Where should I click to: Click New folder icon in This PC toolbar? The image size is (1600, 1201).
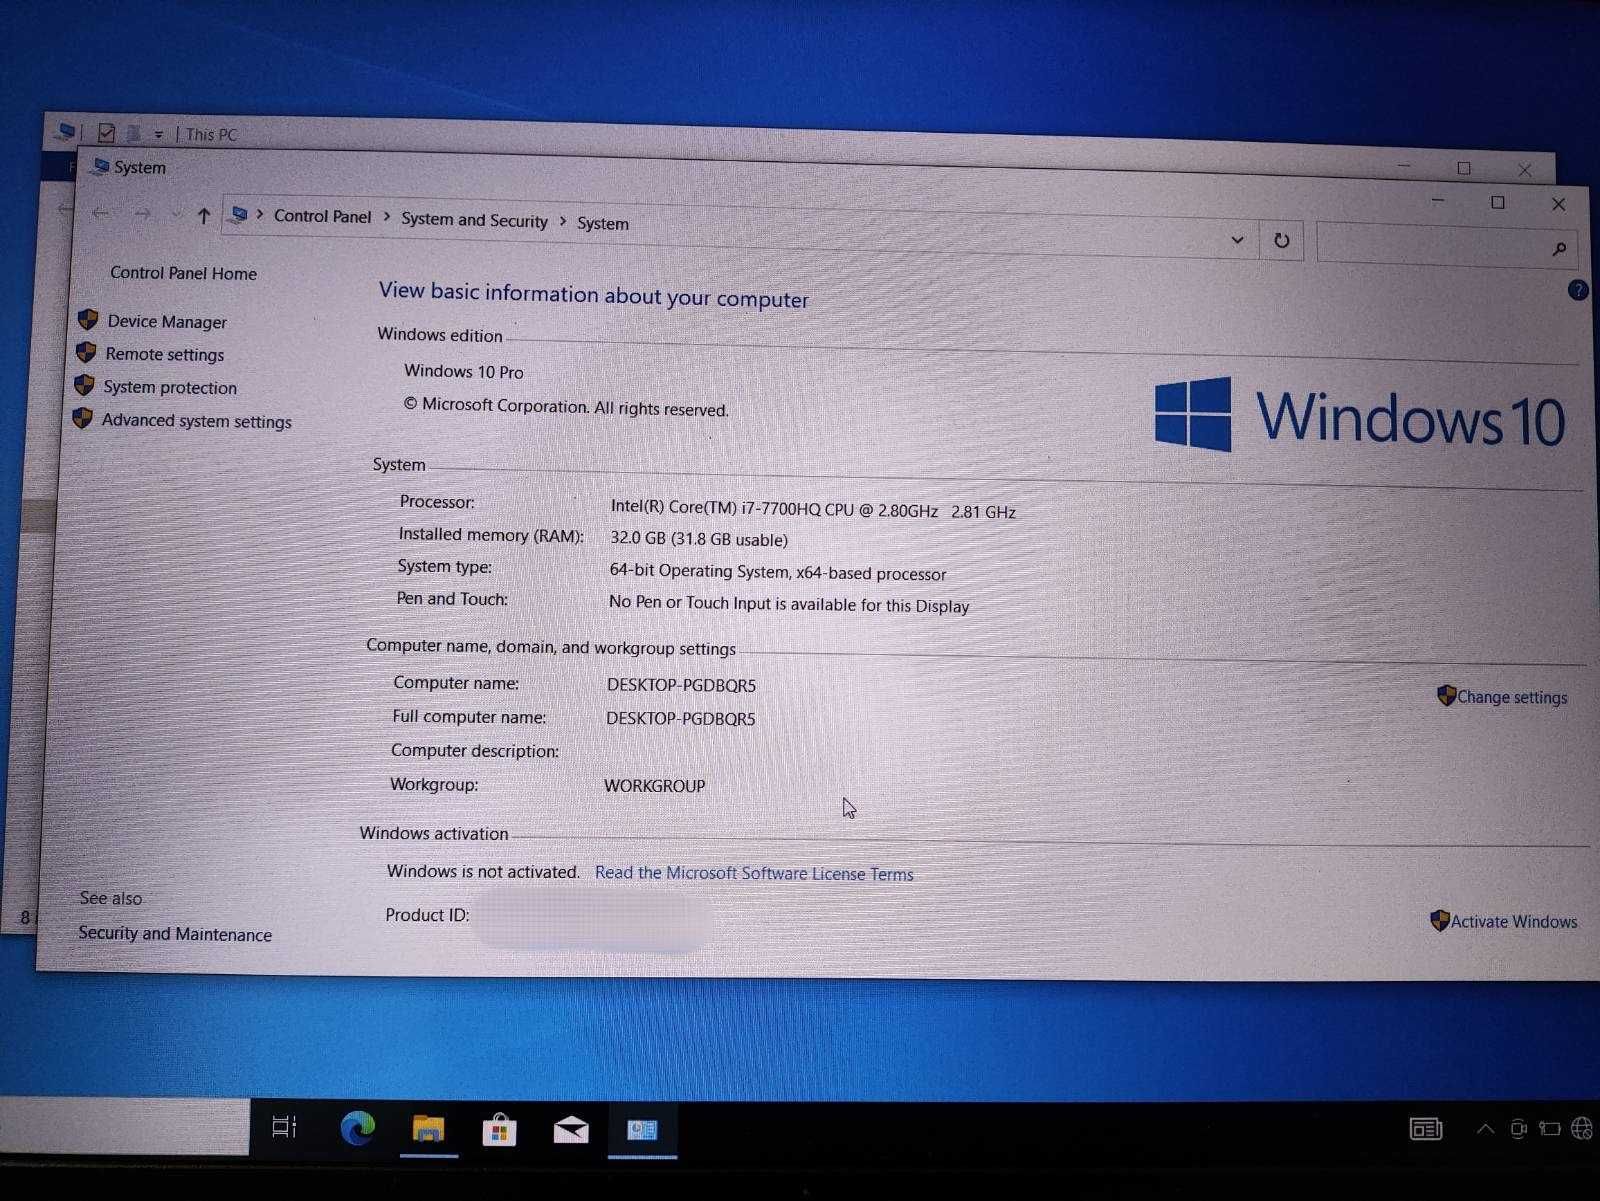click(132, 133)
